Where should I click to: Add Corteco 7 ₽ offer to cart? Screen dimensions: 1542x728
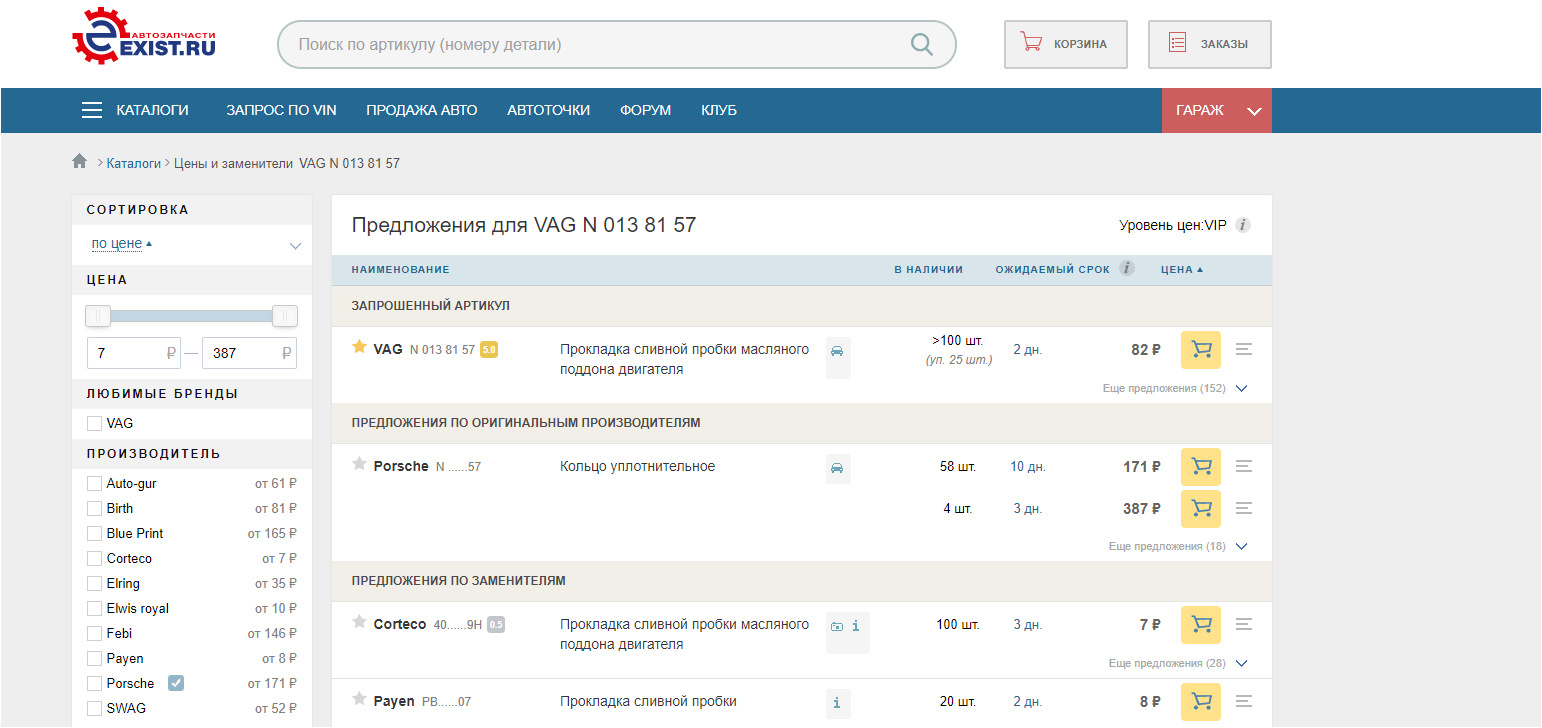point(1201,625)
